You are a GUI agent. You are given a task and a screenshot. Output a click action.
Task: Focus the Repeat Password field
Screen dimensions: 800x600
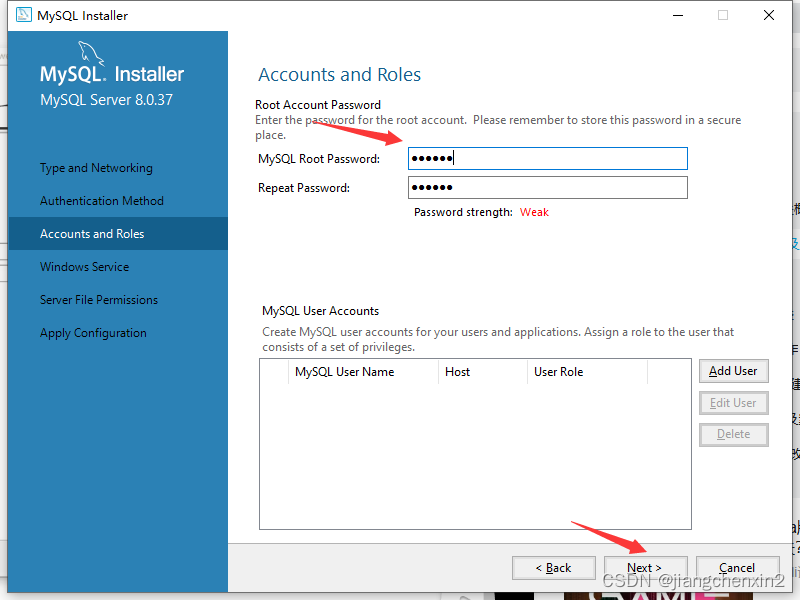(547, 188)
